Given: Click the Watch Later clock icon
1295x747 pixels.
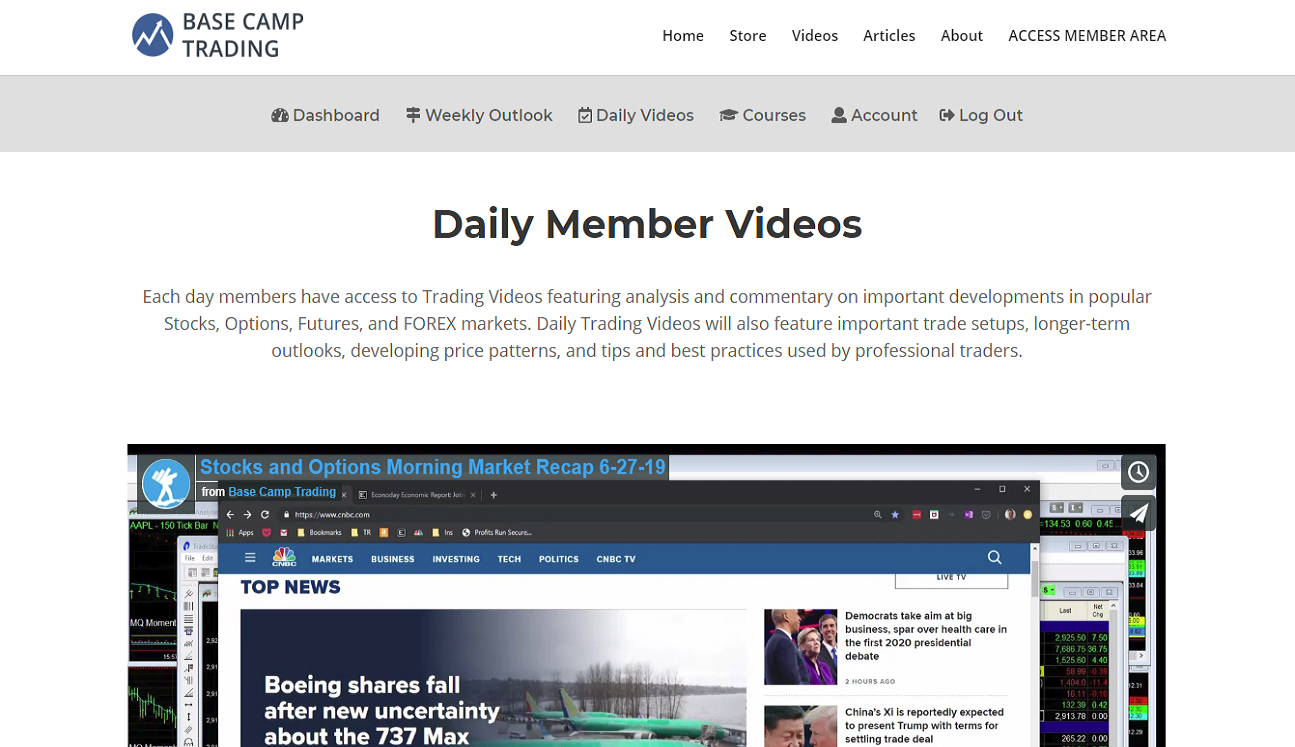Looking at the screenshot, I should click(1138, 472).
